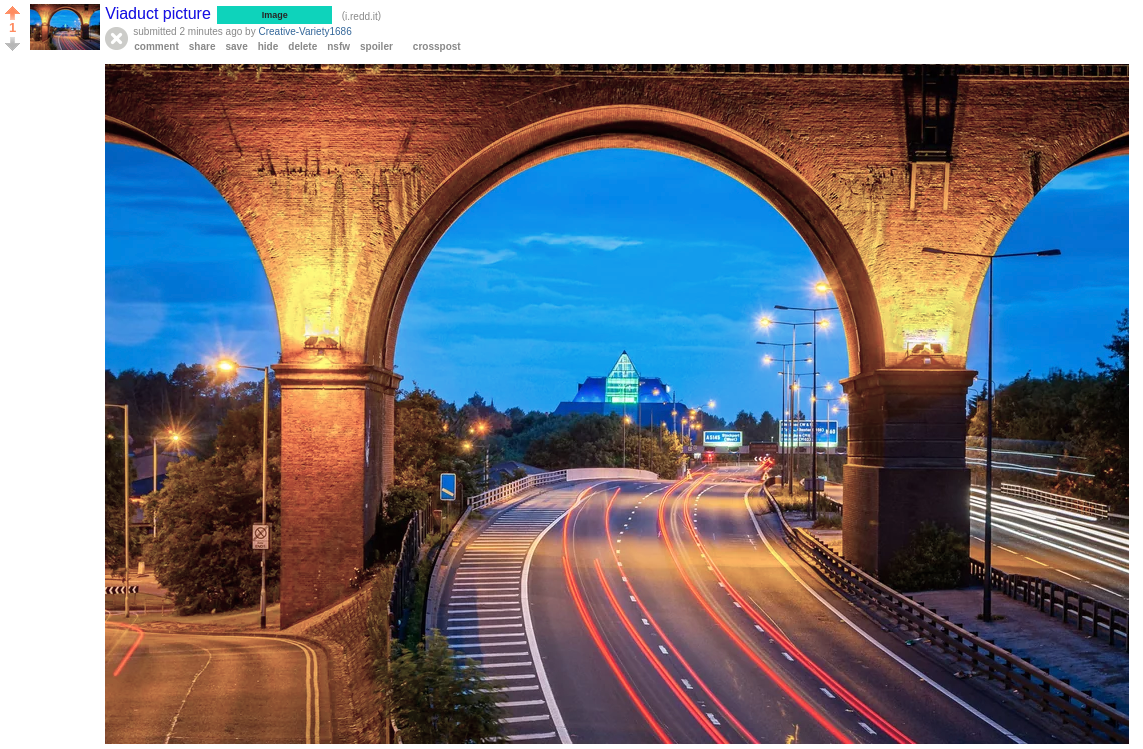Click the post score number 1

pos(12,28)
